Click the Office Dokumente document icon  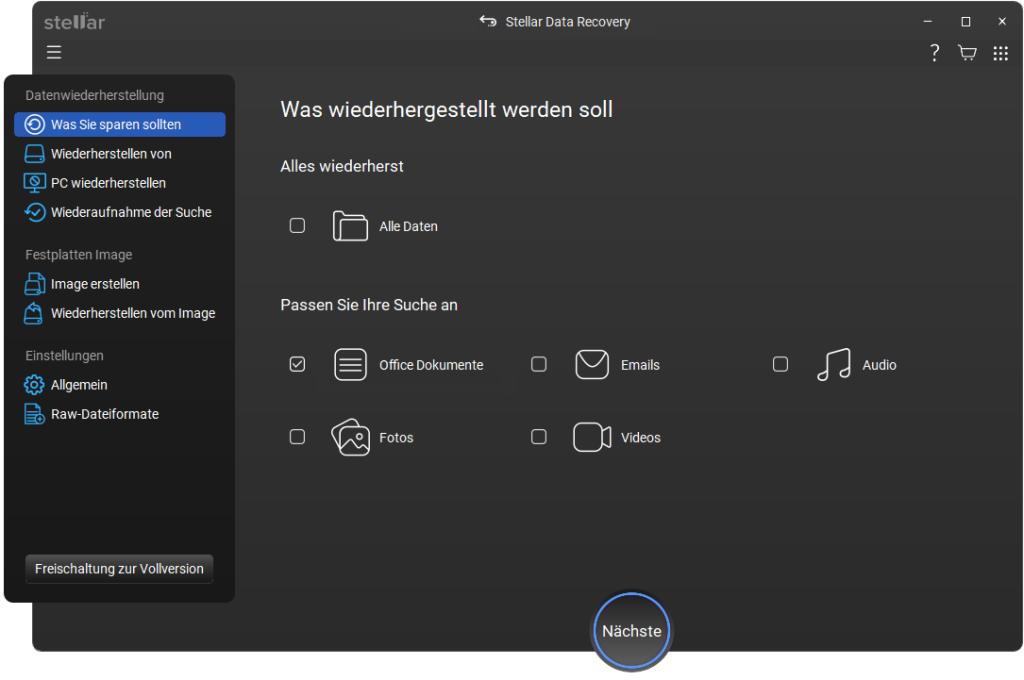point(350,365)
